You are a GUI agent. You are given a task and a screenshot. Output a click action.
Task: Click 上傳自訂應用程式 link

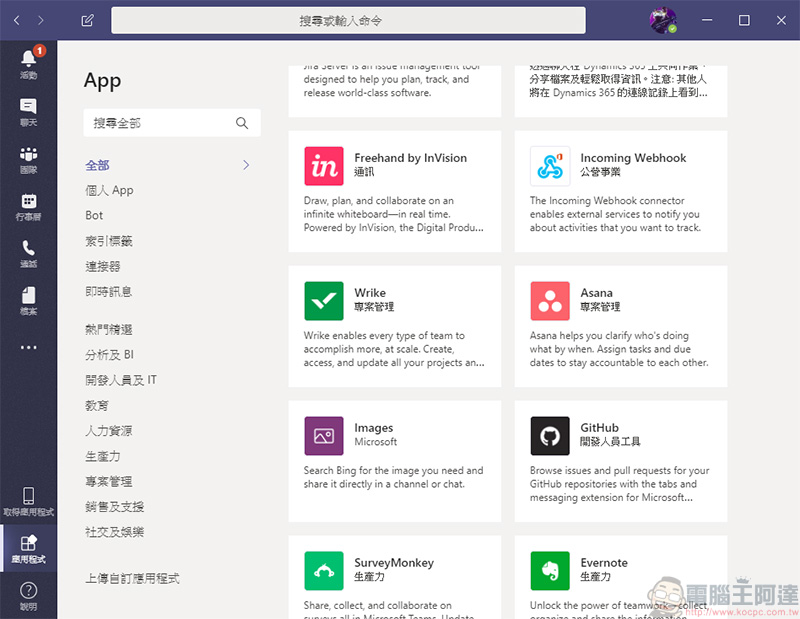click(132, 578)
